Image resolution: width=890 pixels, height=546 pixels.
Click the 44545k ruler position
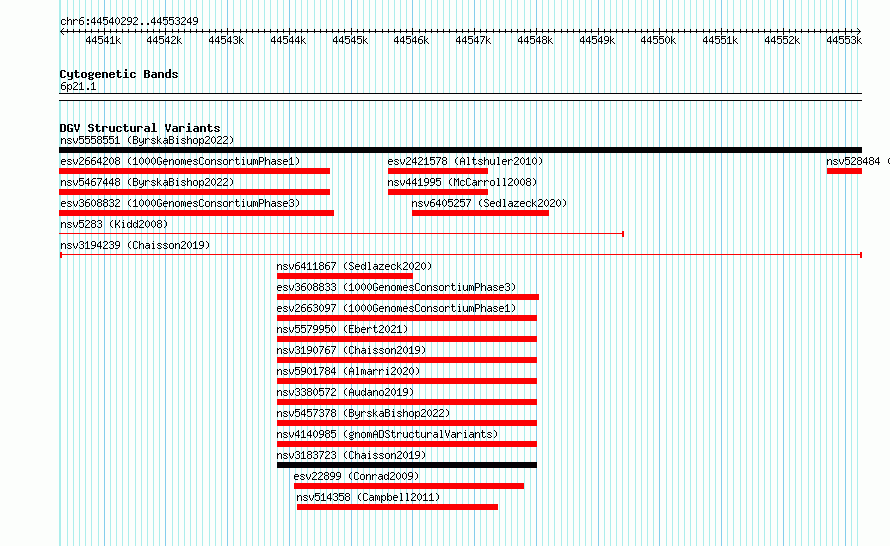click(x=350, y=40)
